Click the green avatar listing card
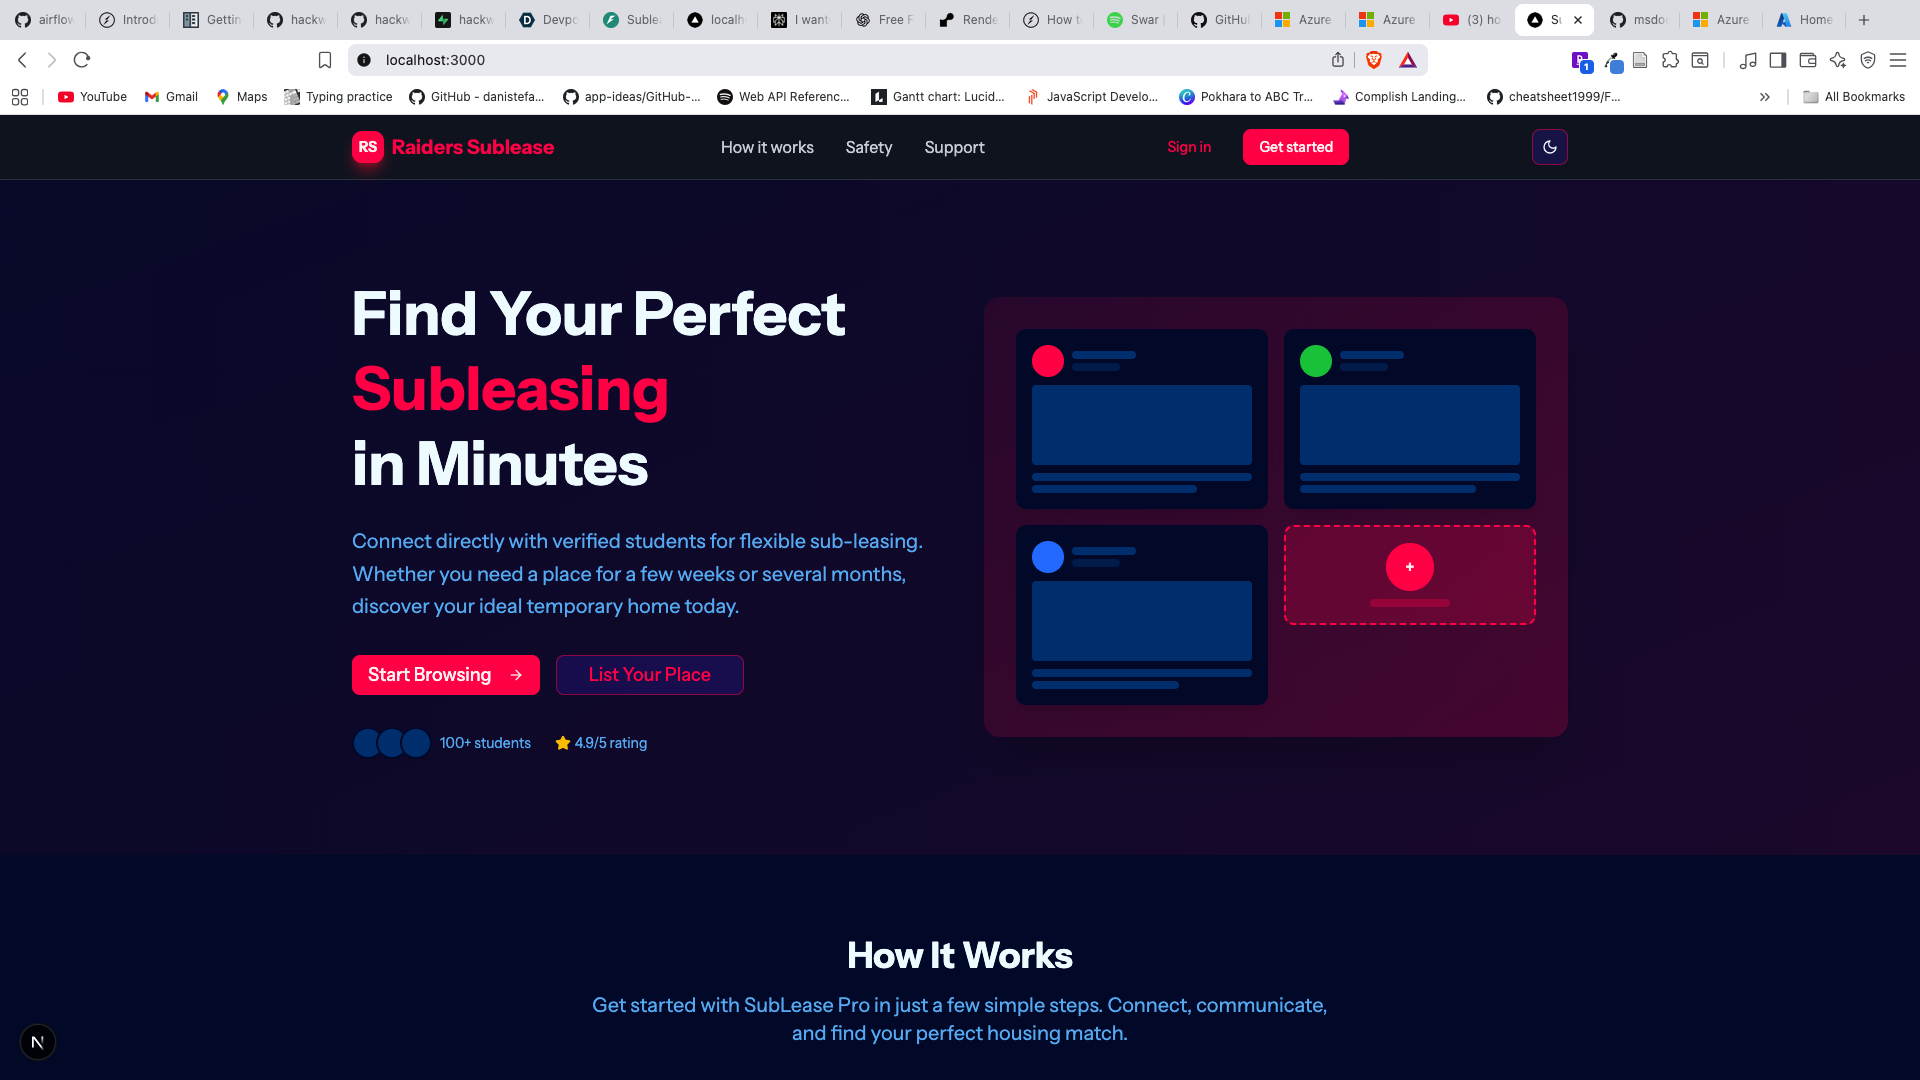Viewport: 1920px width, 1080px height. pos(1409,419)
